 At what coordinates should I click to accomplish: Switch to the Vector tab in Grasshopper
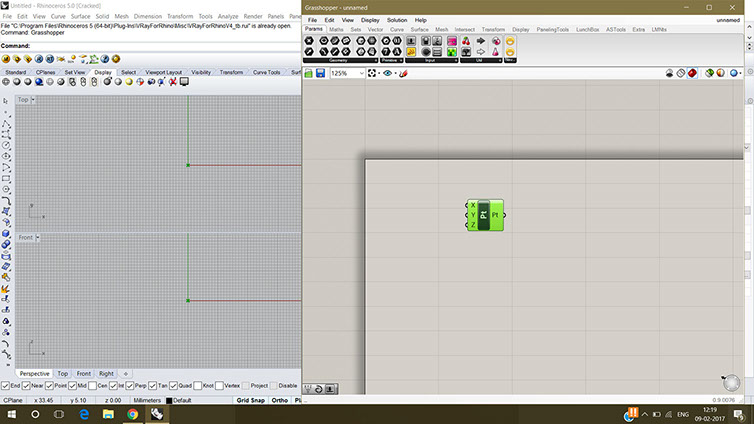(375, 29)
